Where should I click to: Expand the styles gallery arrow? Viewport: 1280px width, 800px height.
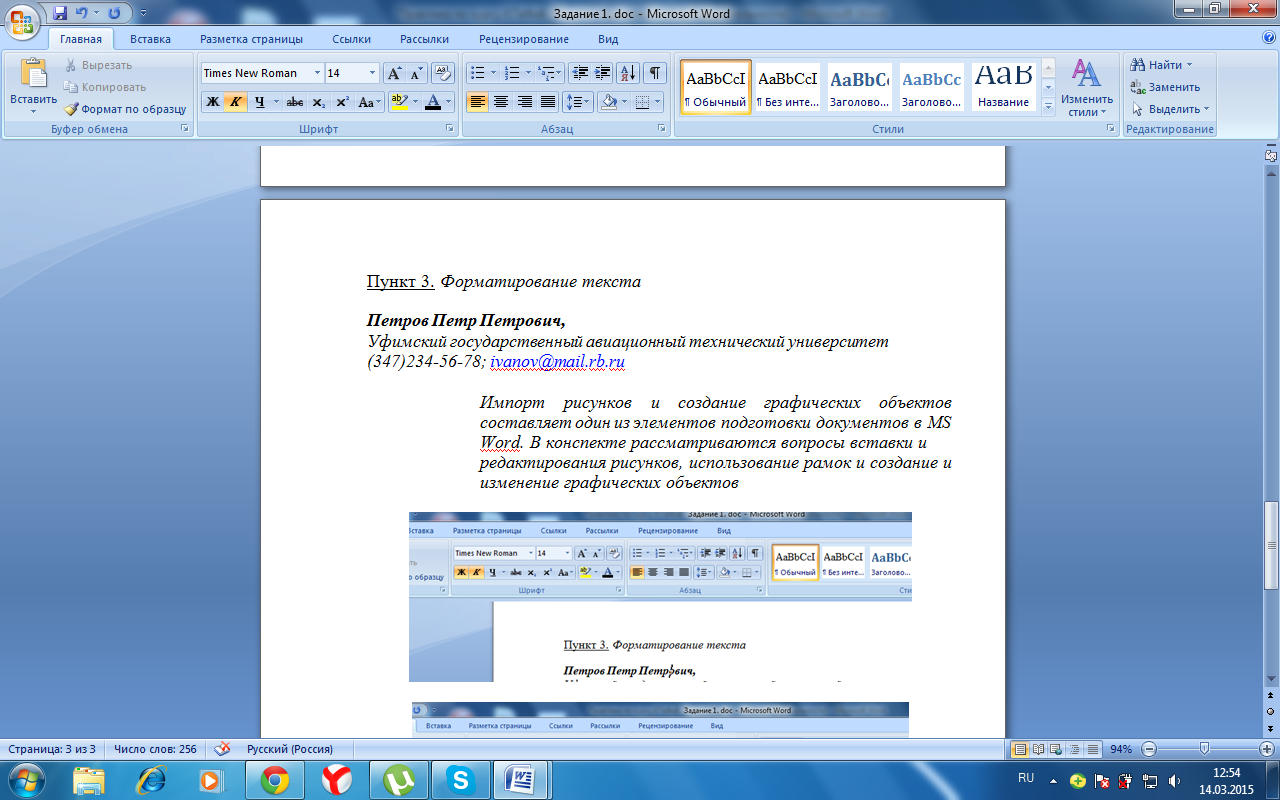(1049, 106)
